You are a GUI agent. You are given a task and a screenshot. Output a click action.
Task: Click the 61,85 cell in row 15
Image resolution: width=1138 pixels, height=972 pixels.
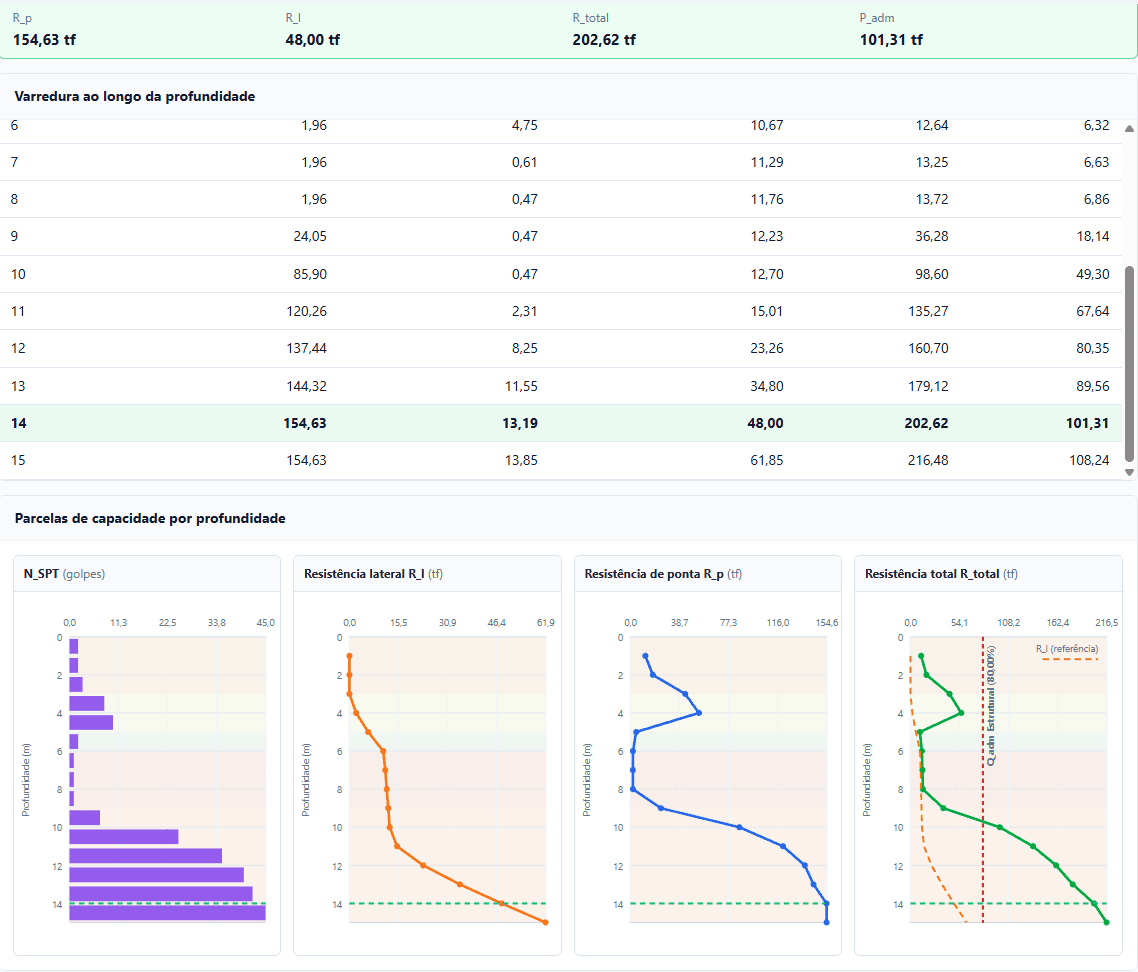pyautogui.click(x=767, y=460)
